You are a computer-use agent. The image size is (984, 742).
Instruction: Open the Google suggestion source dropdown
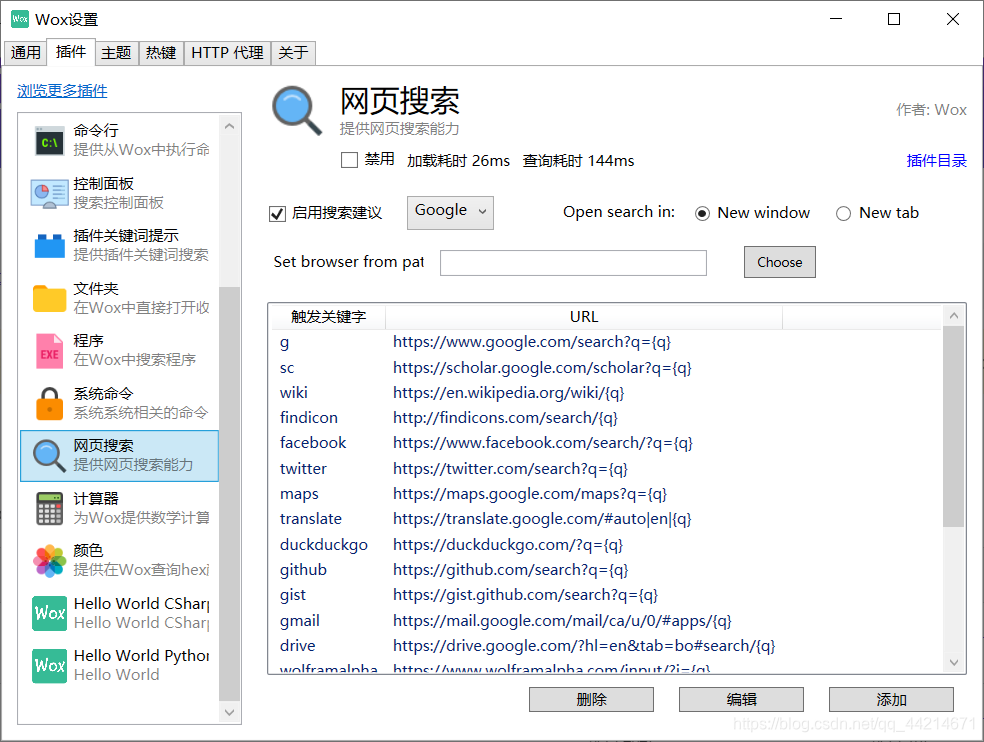pyautogui.click(x=450, y=212)
